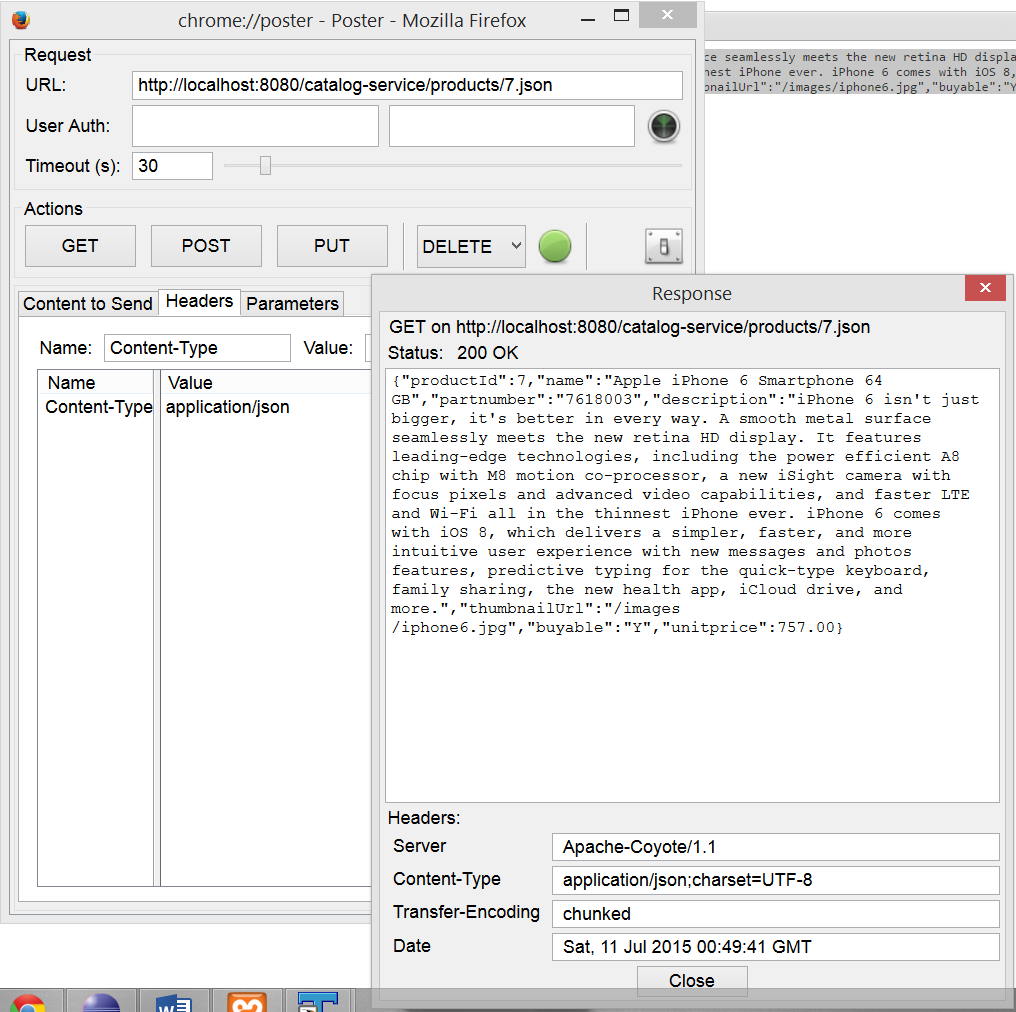This screenshot has width=1016, height=1012.
Task: Click the response Content-Type value field
Action: pos(776,880)
